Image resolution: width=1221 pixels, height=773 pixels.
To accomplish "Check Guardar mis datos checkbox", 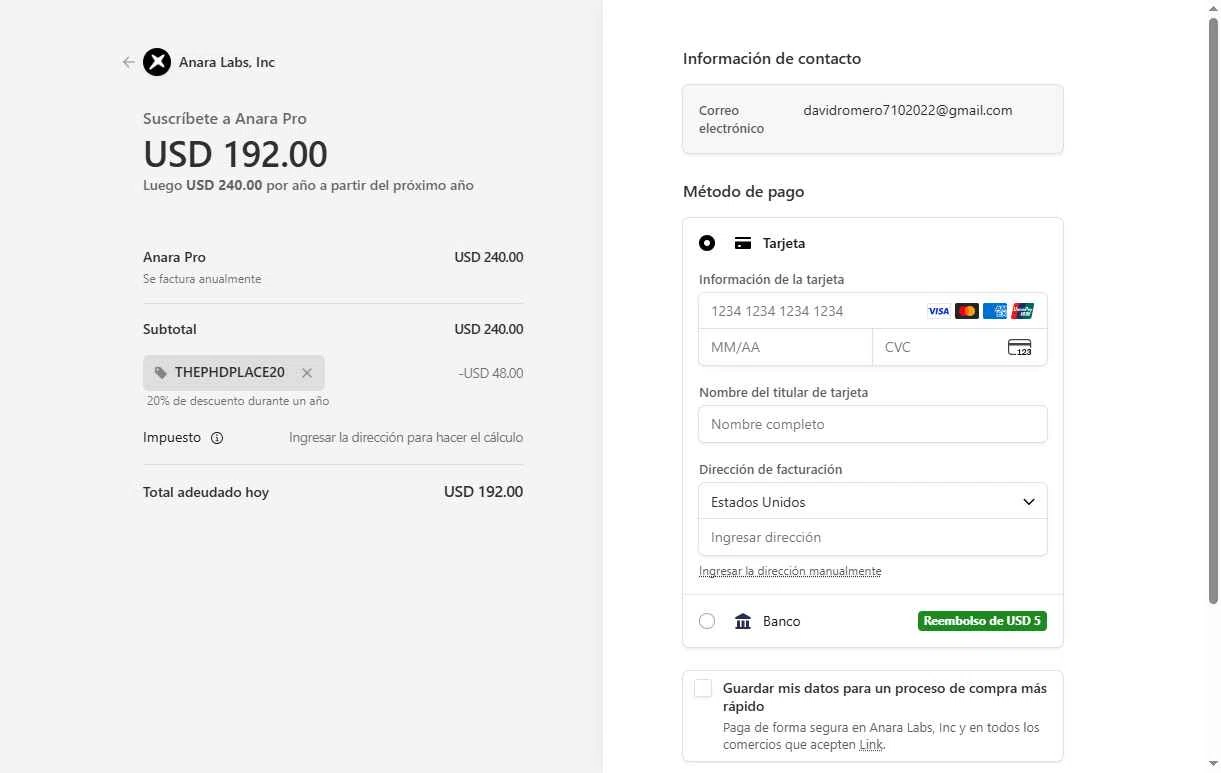I will click(703, 688).
